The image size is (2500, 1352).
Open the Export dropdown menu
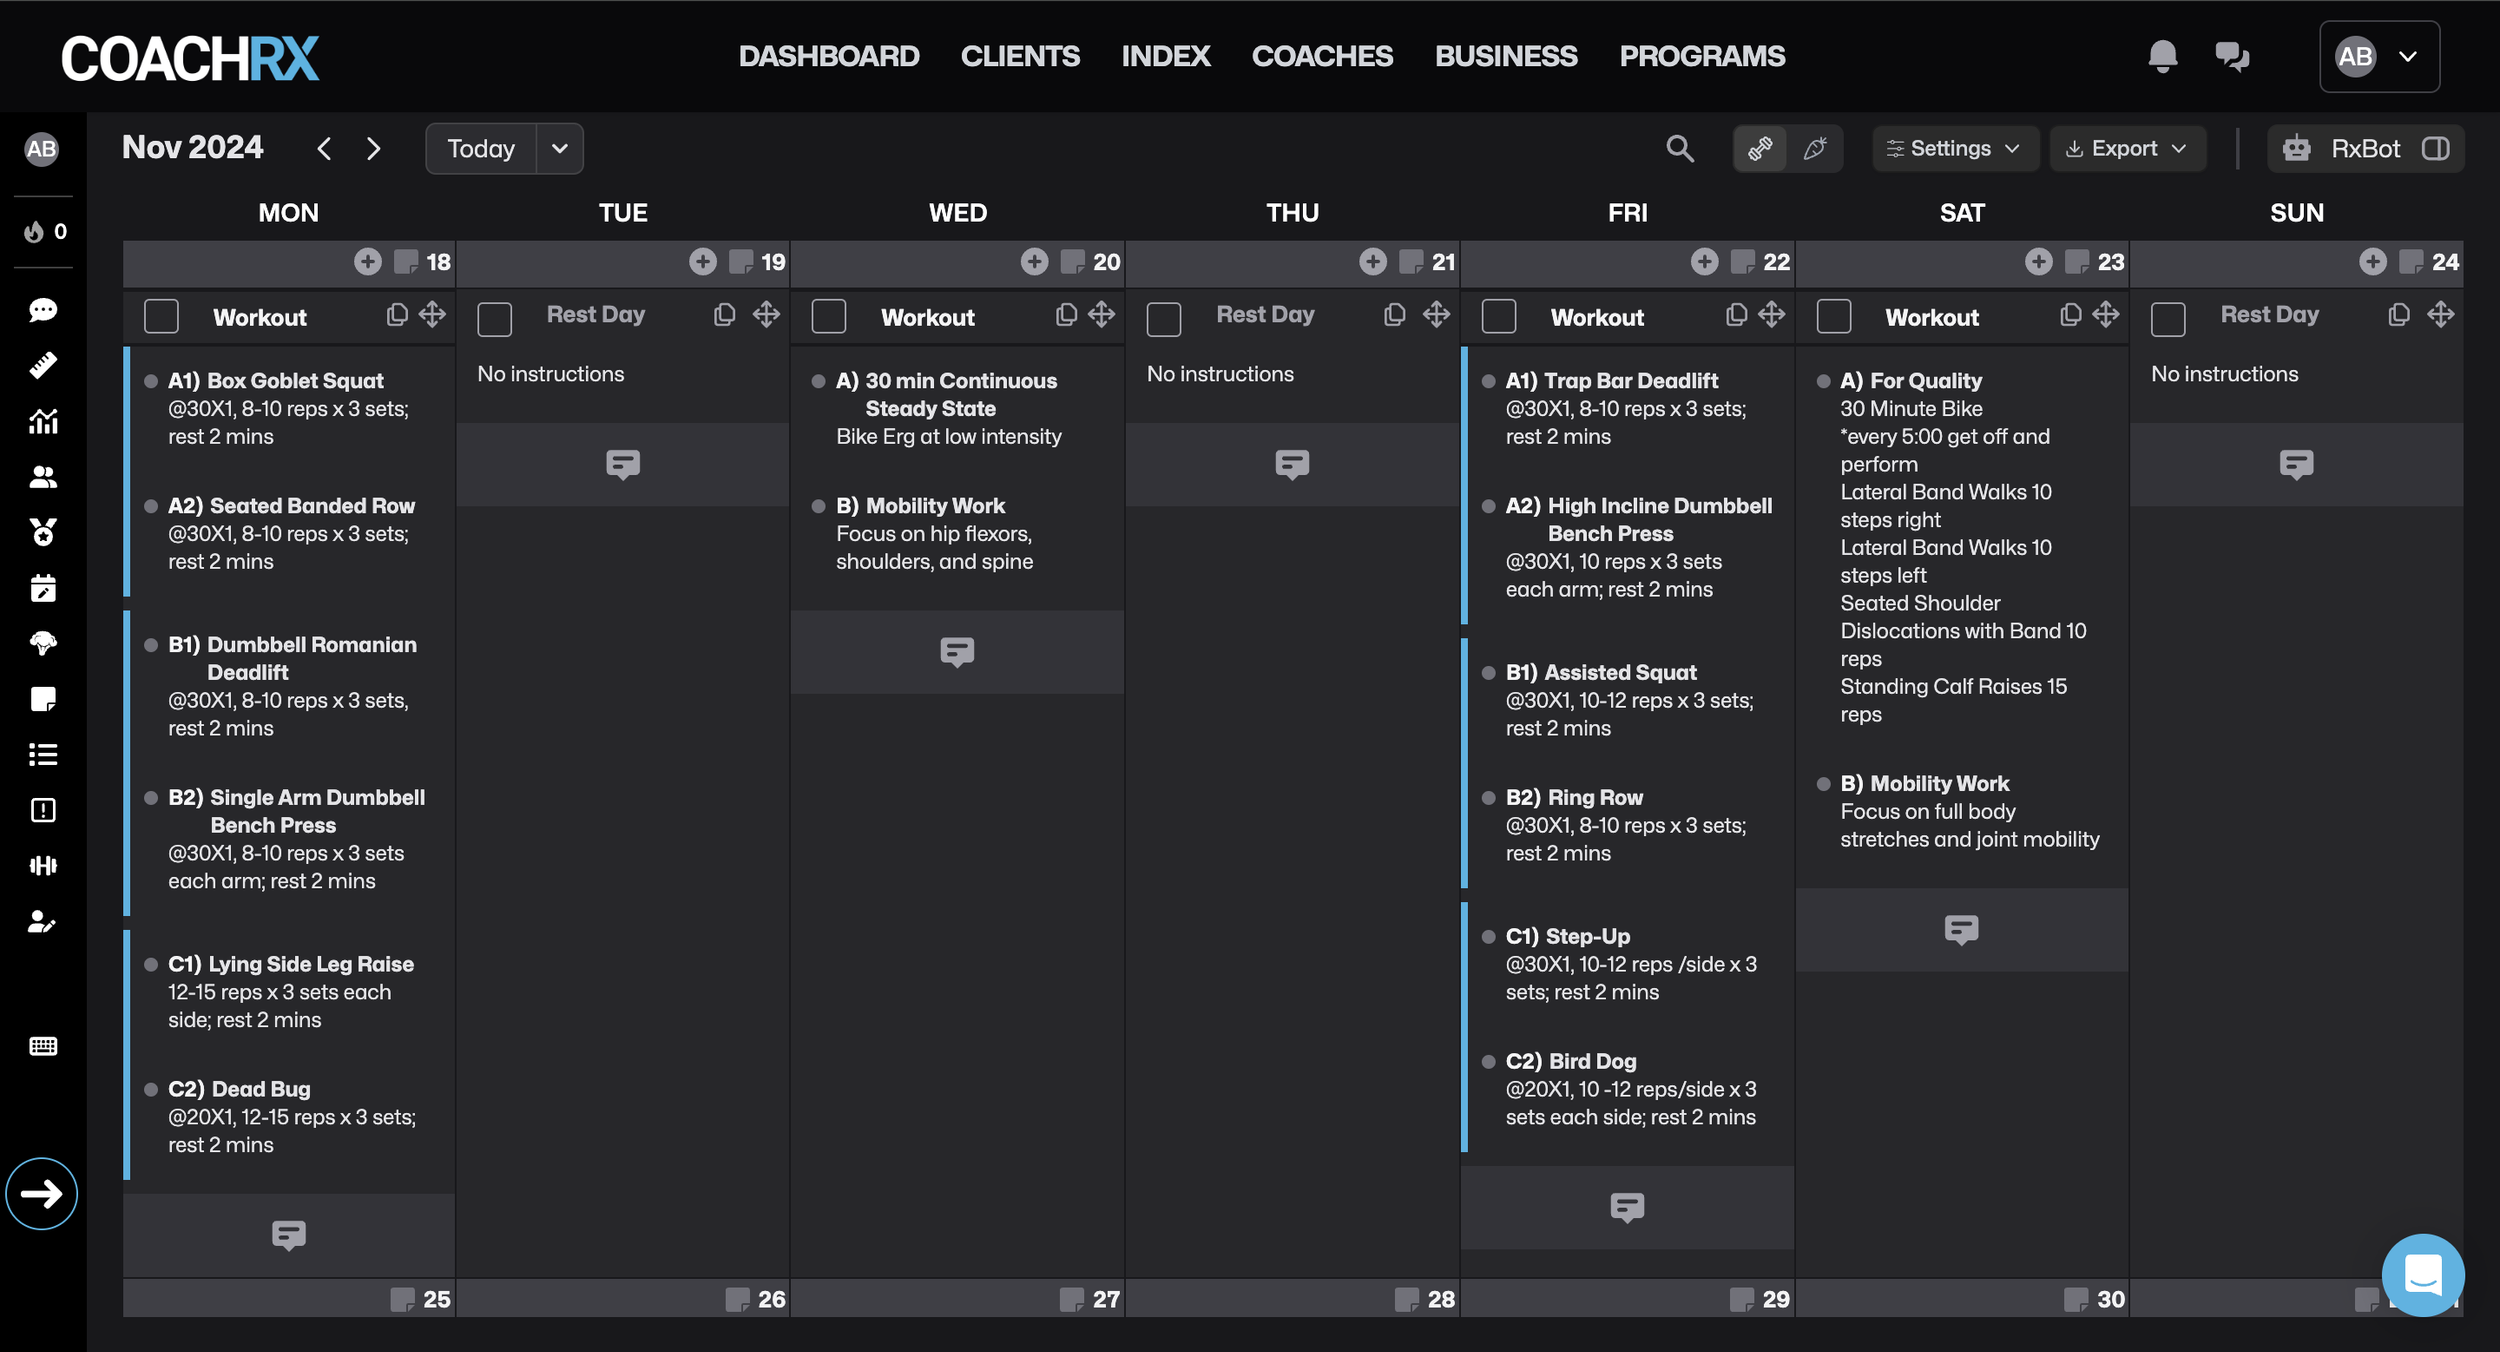tap(2126, 149)
